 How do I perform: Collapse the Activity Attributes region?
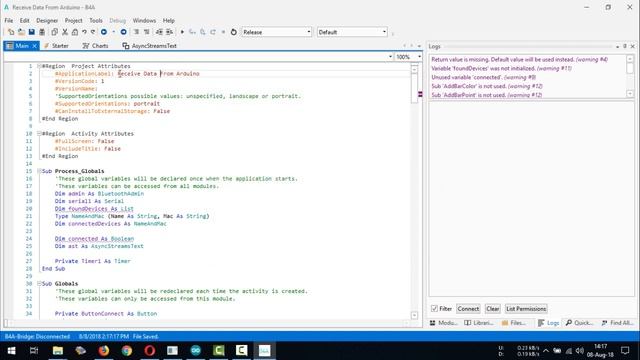(39, 133)
